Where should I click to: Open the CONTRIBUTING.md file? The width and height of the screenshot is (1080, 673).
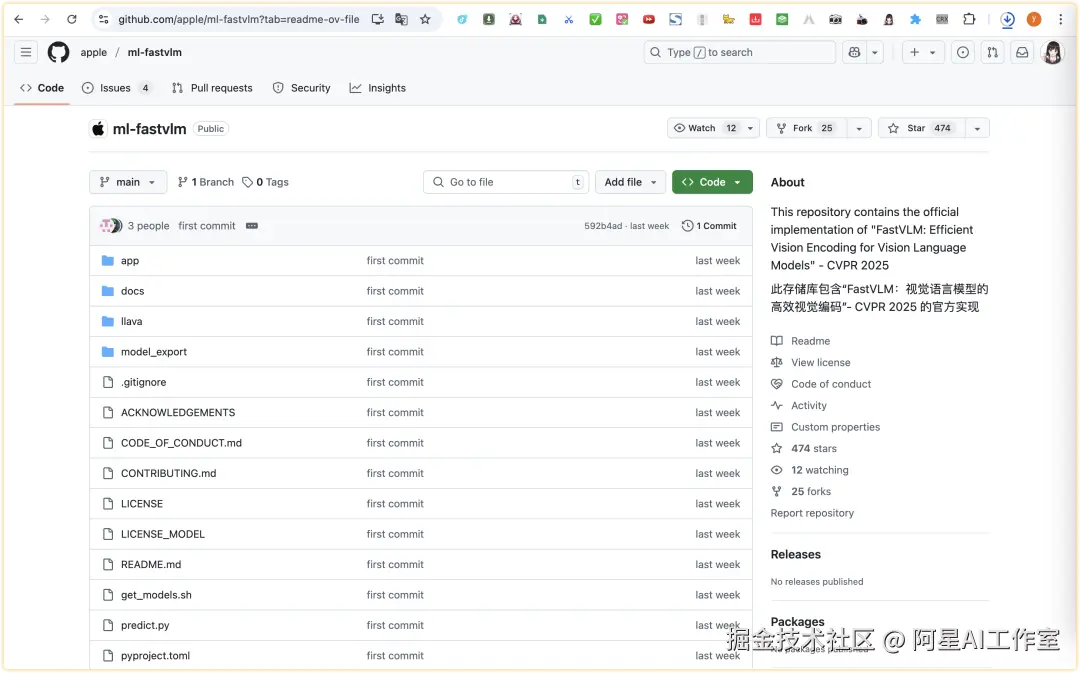tap(168, 473)
